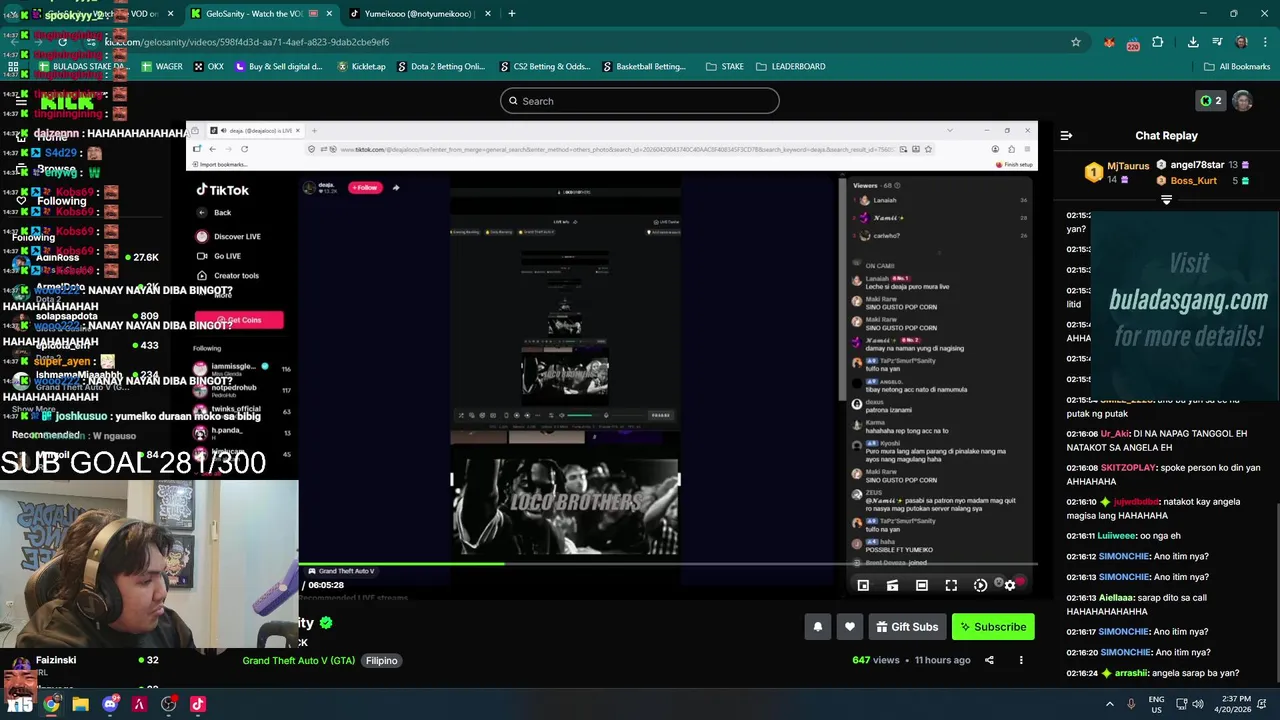Open the Basketball Betting bookmark
1280x720 pixels.
tap(644, 67)
